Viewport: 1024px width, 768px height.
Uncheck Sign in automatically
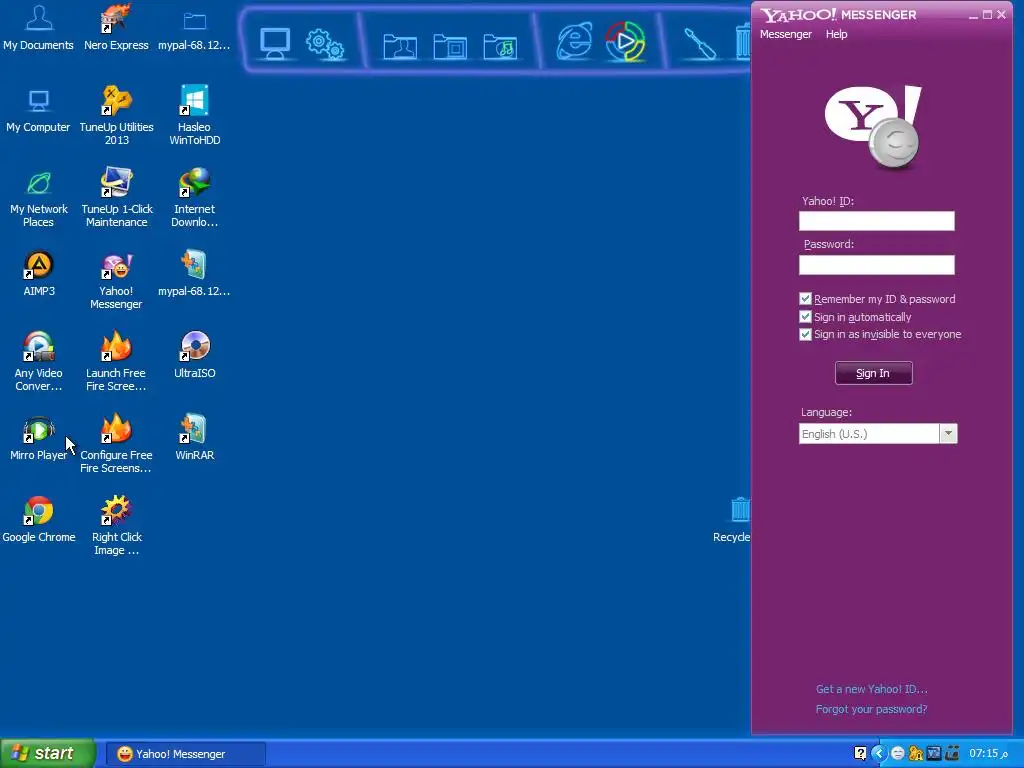click(805, 317)
